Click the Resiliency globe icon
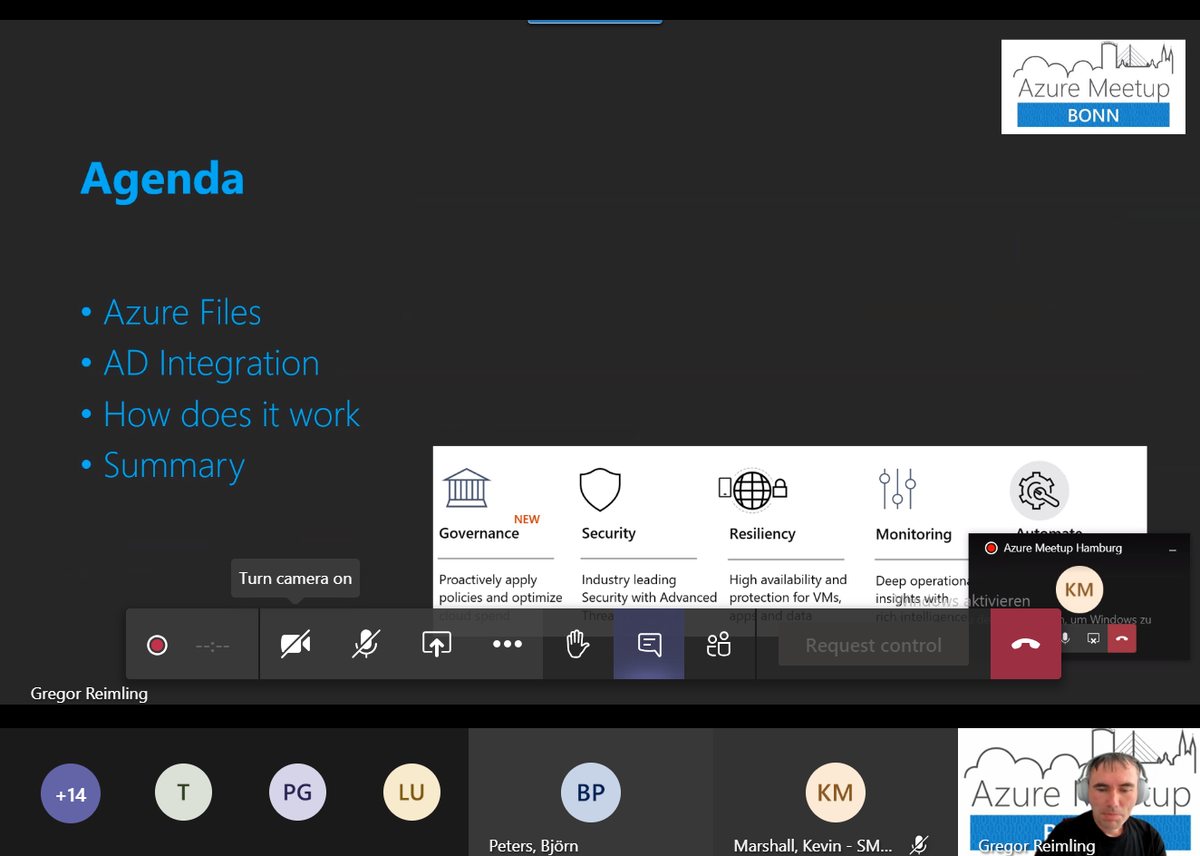The width and height of the screenshot is (1200, 856). click(752, 489)
